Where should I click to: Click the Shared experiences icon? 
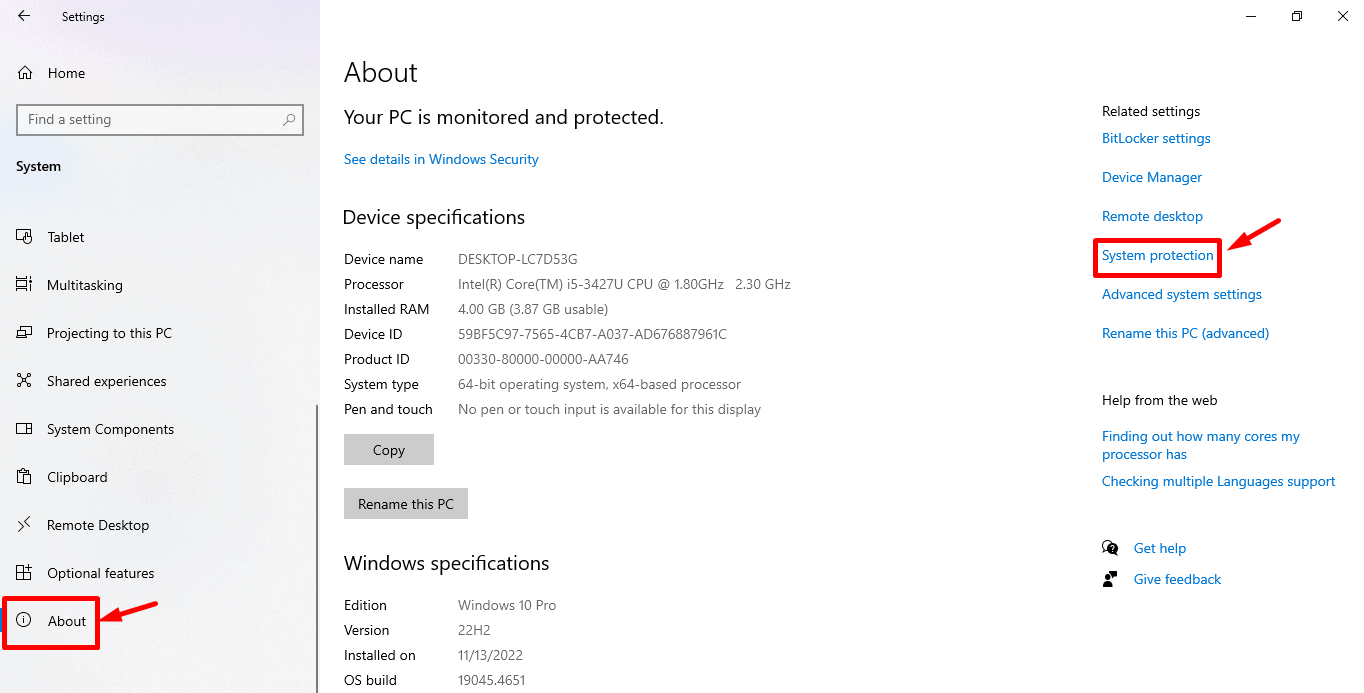click(25, 381)
